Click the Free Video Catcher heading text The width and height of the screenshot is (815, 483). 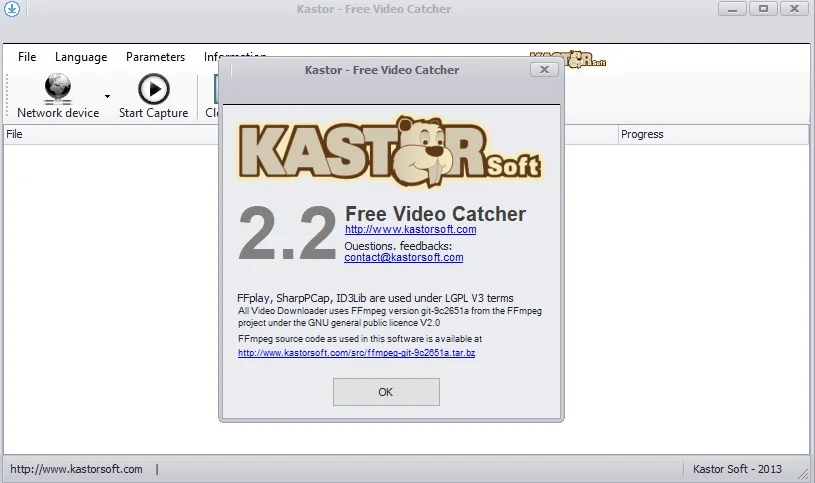(436, 214)
